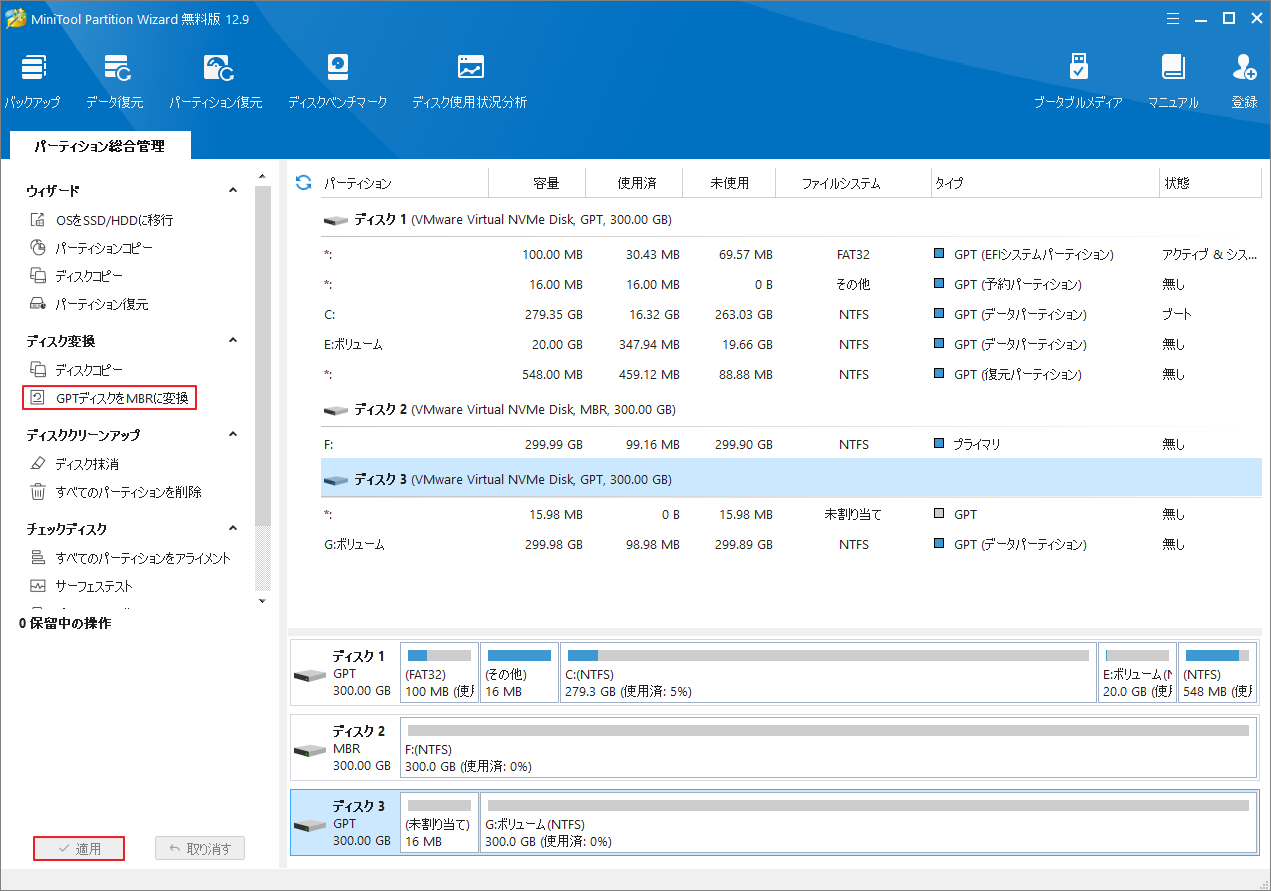Select the (未割り当て) 16 MB block in disk map
1271x891 pixels.
point(439,823)
